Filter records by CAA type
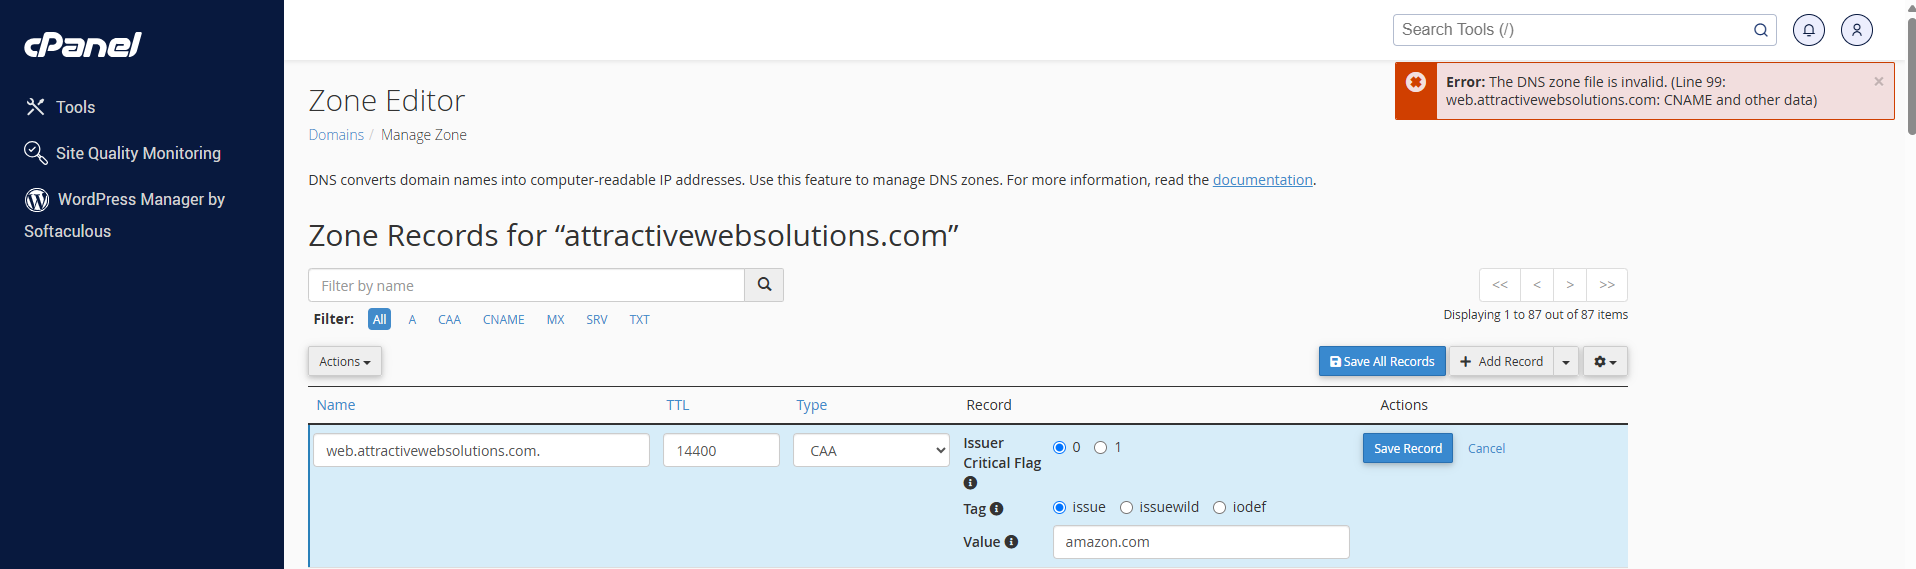This screenshot has width=1916, height=569. coord(449,319)
